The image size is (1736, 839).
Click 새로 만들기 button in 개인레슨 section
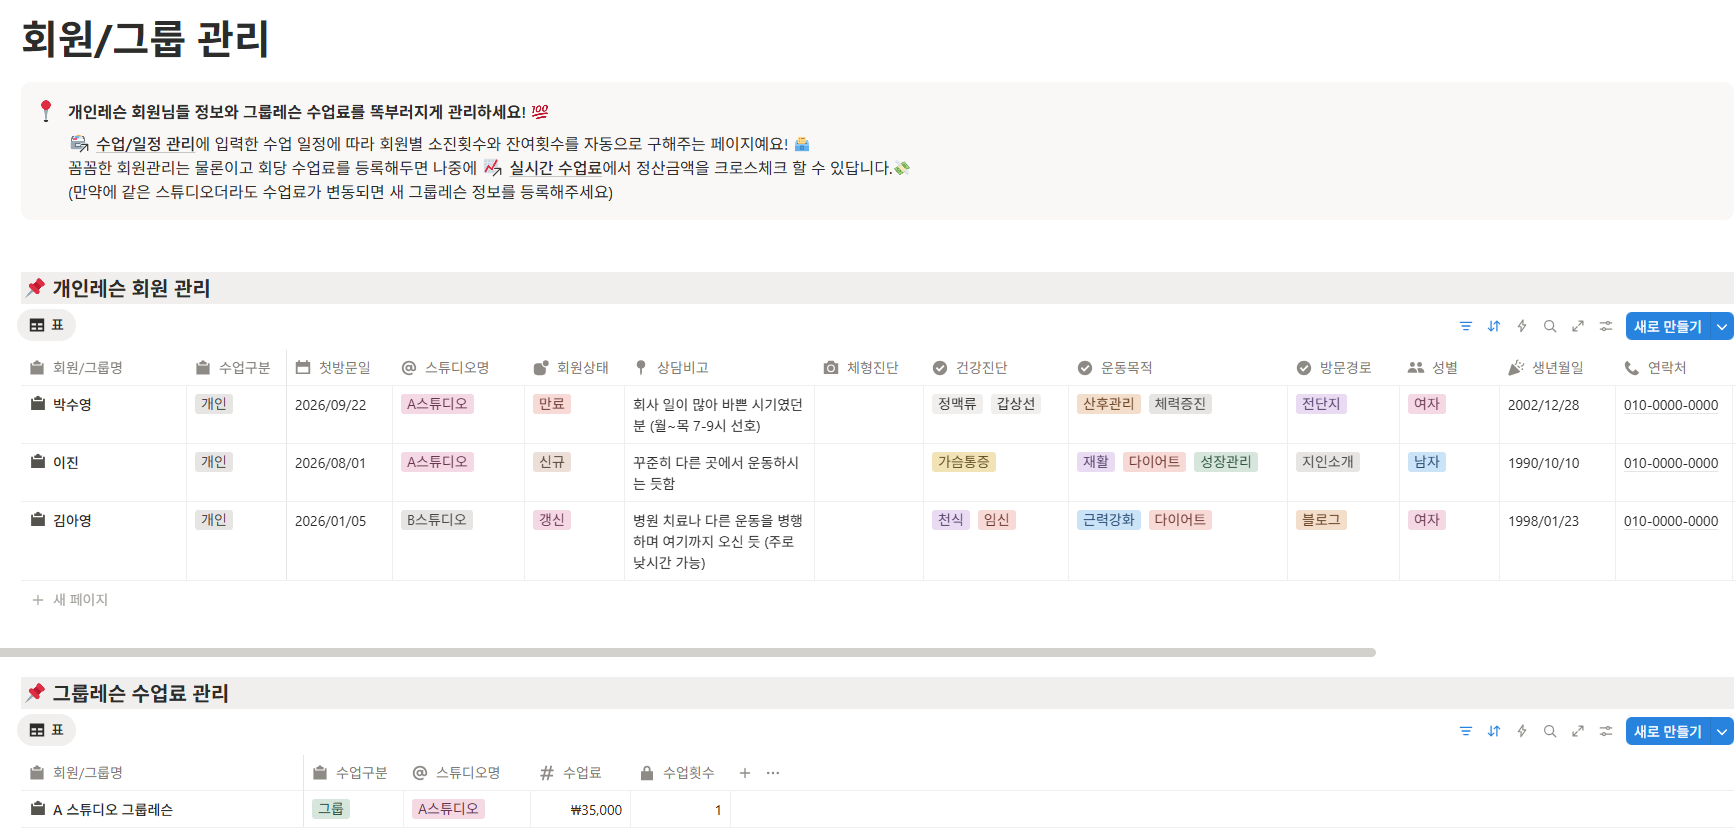pos(1668,326)
